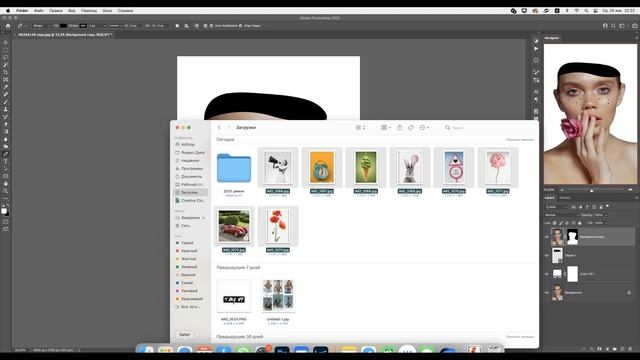The height and width of the screenshot is (360, 640).
Task: Select the Move tool in Photoshop toolbar
Action: (6, 42)
